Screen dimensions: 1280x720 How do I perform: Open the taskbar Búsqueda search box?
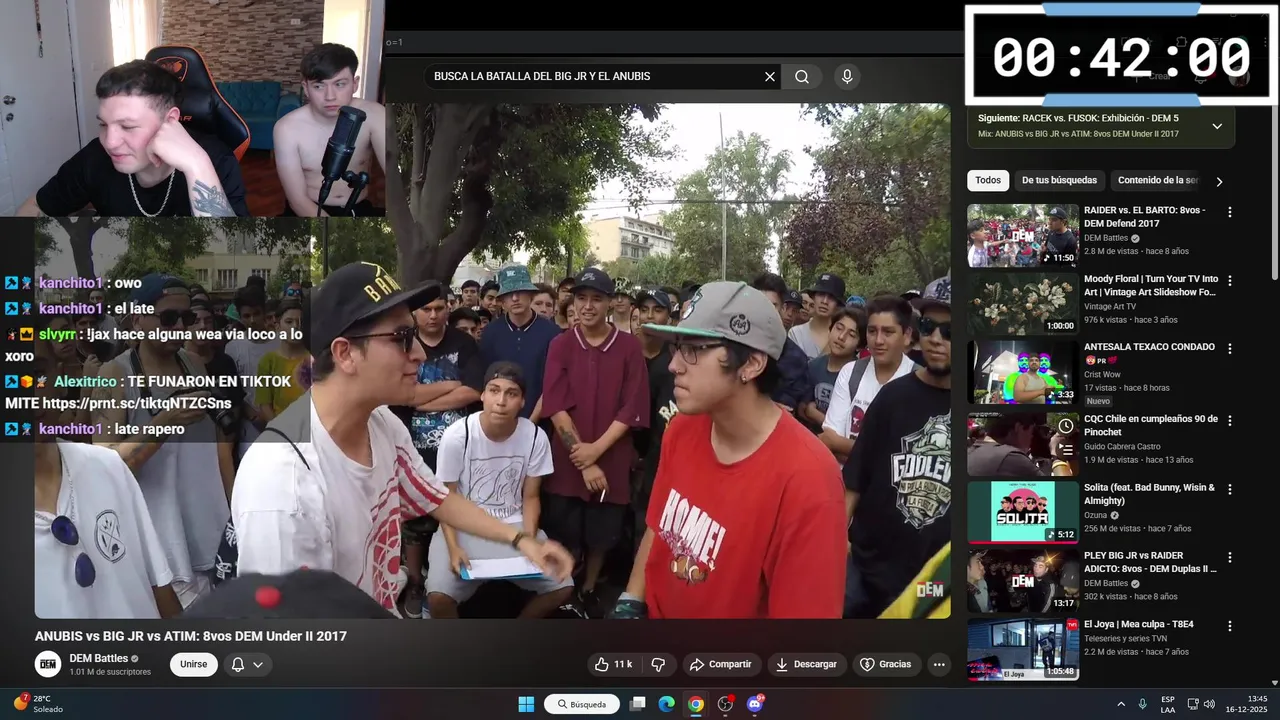[x=581, y=704]
